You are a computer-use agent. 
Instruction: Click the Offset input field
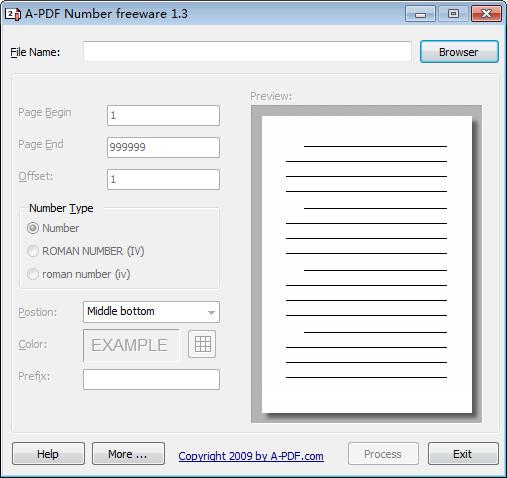pyautogui.click(x=163, y=179)
